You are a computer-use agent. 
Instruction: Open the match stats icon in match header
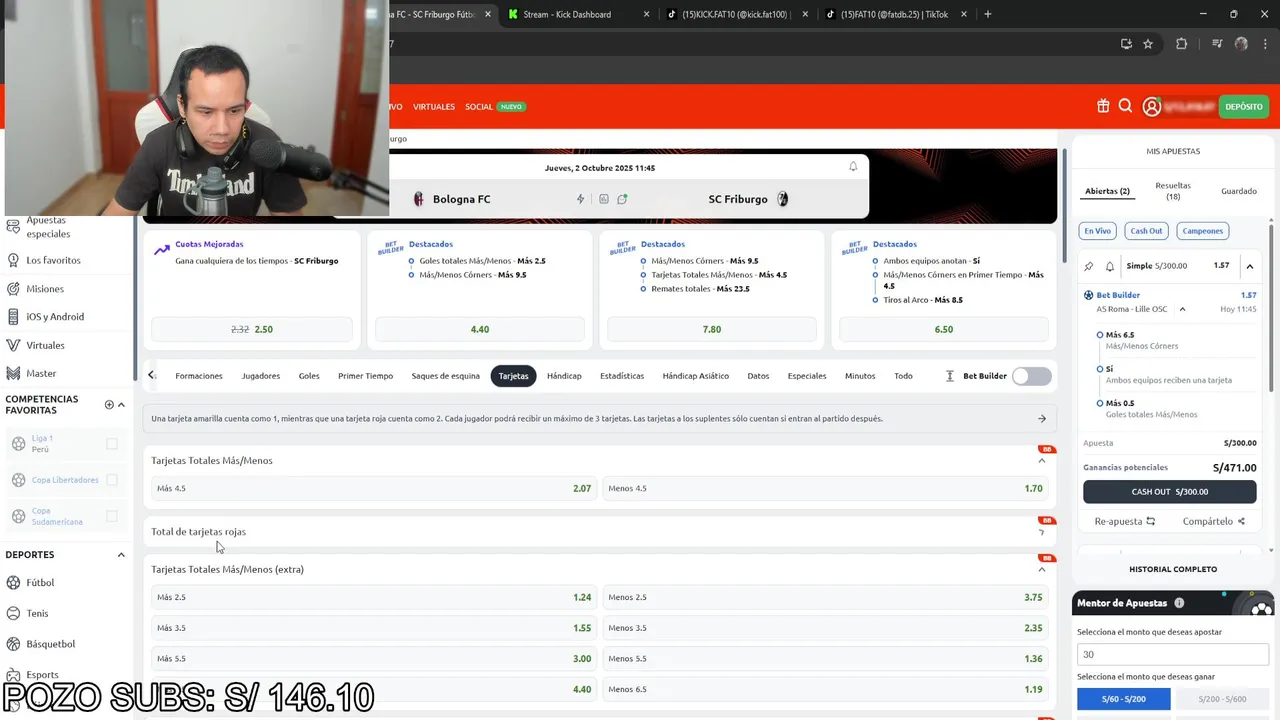tap(604, 199)
